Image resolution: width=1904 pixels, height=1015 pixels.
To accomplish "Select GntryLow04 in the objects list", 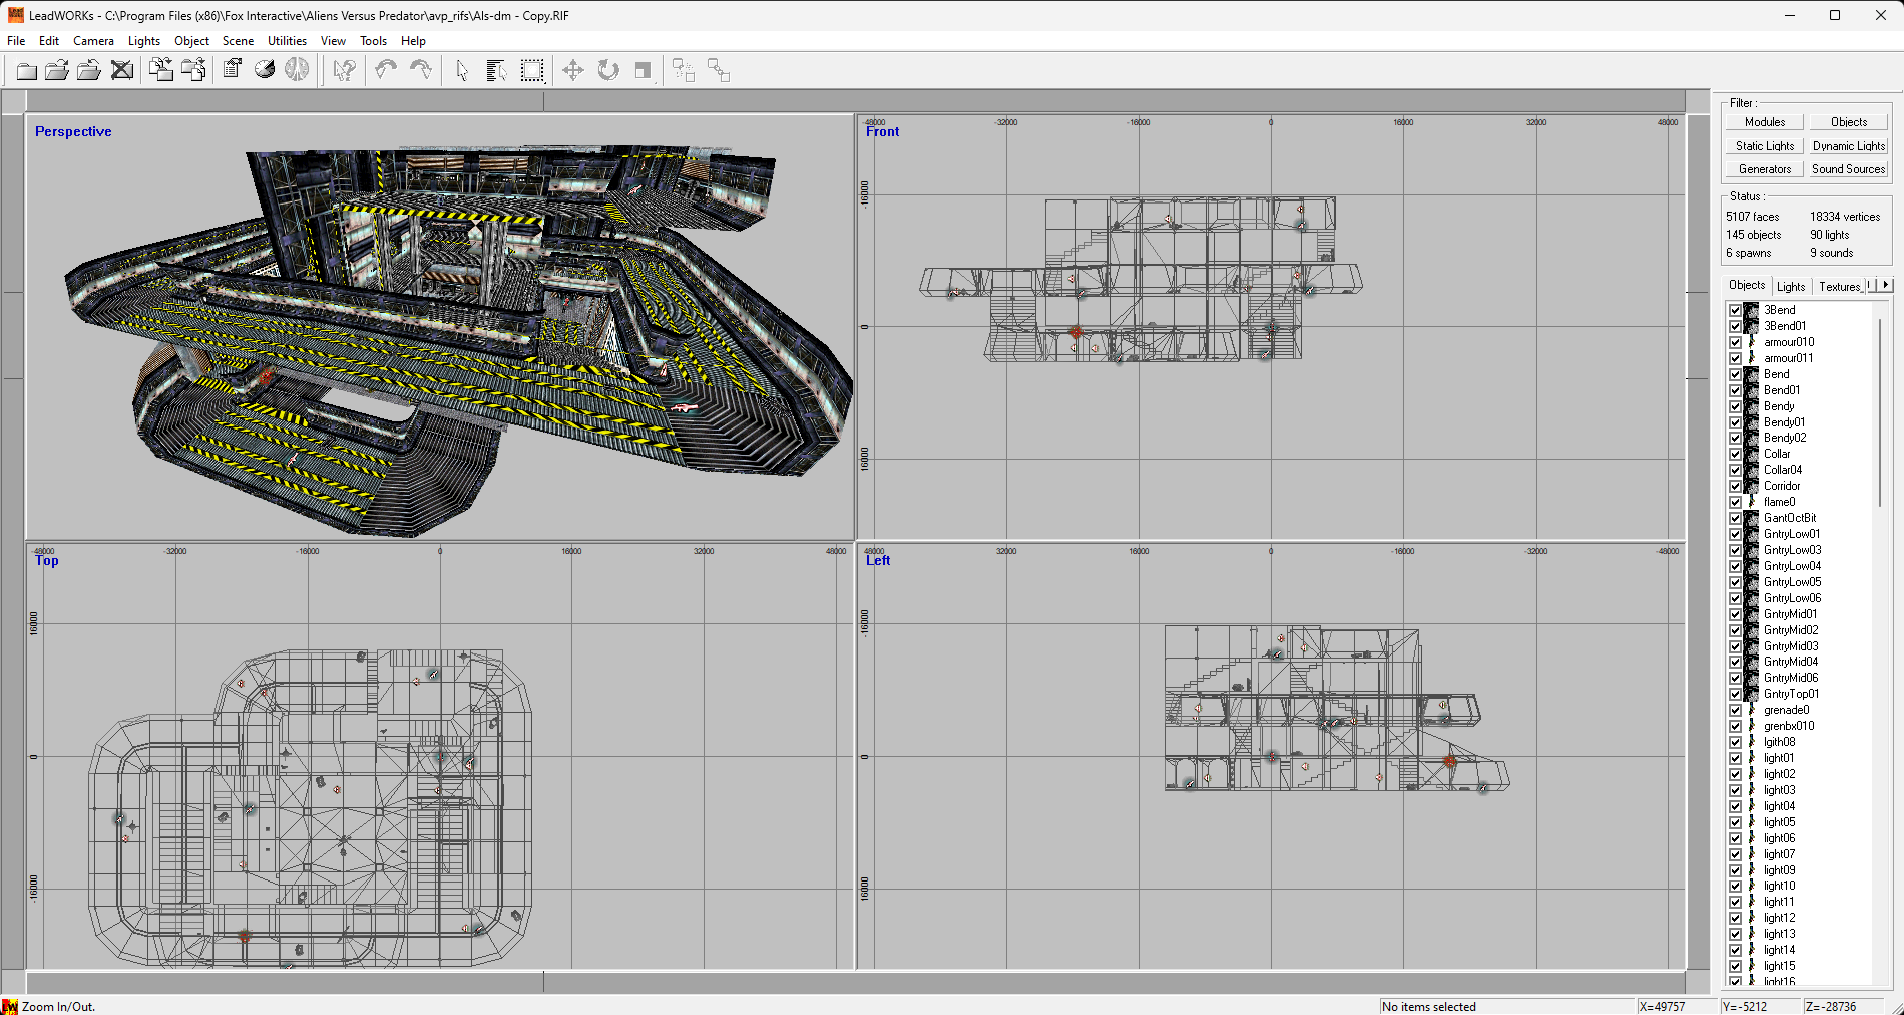I will (x=1792, y=566).
